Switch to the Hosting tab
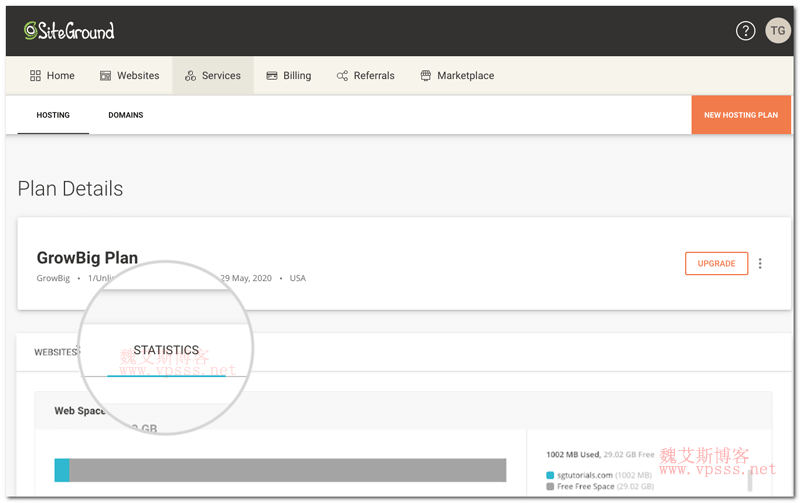This screenshot has width=800, height=503. (x=53, y=115)
